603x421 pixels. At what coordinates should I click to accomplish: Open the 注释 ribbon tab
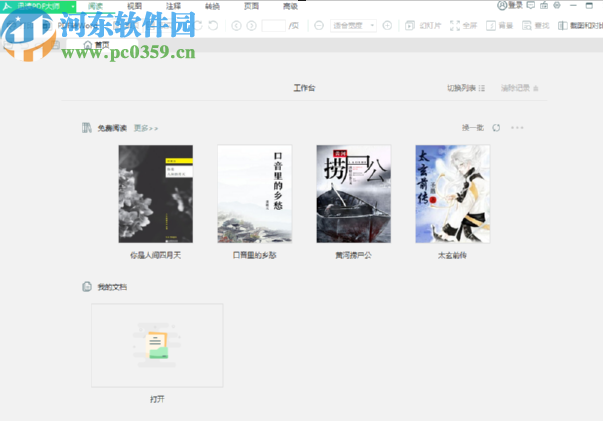[173, 6]
